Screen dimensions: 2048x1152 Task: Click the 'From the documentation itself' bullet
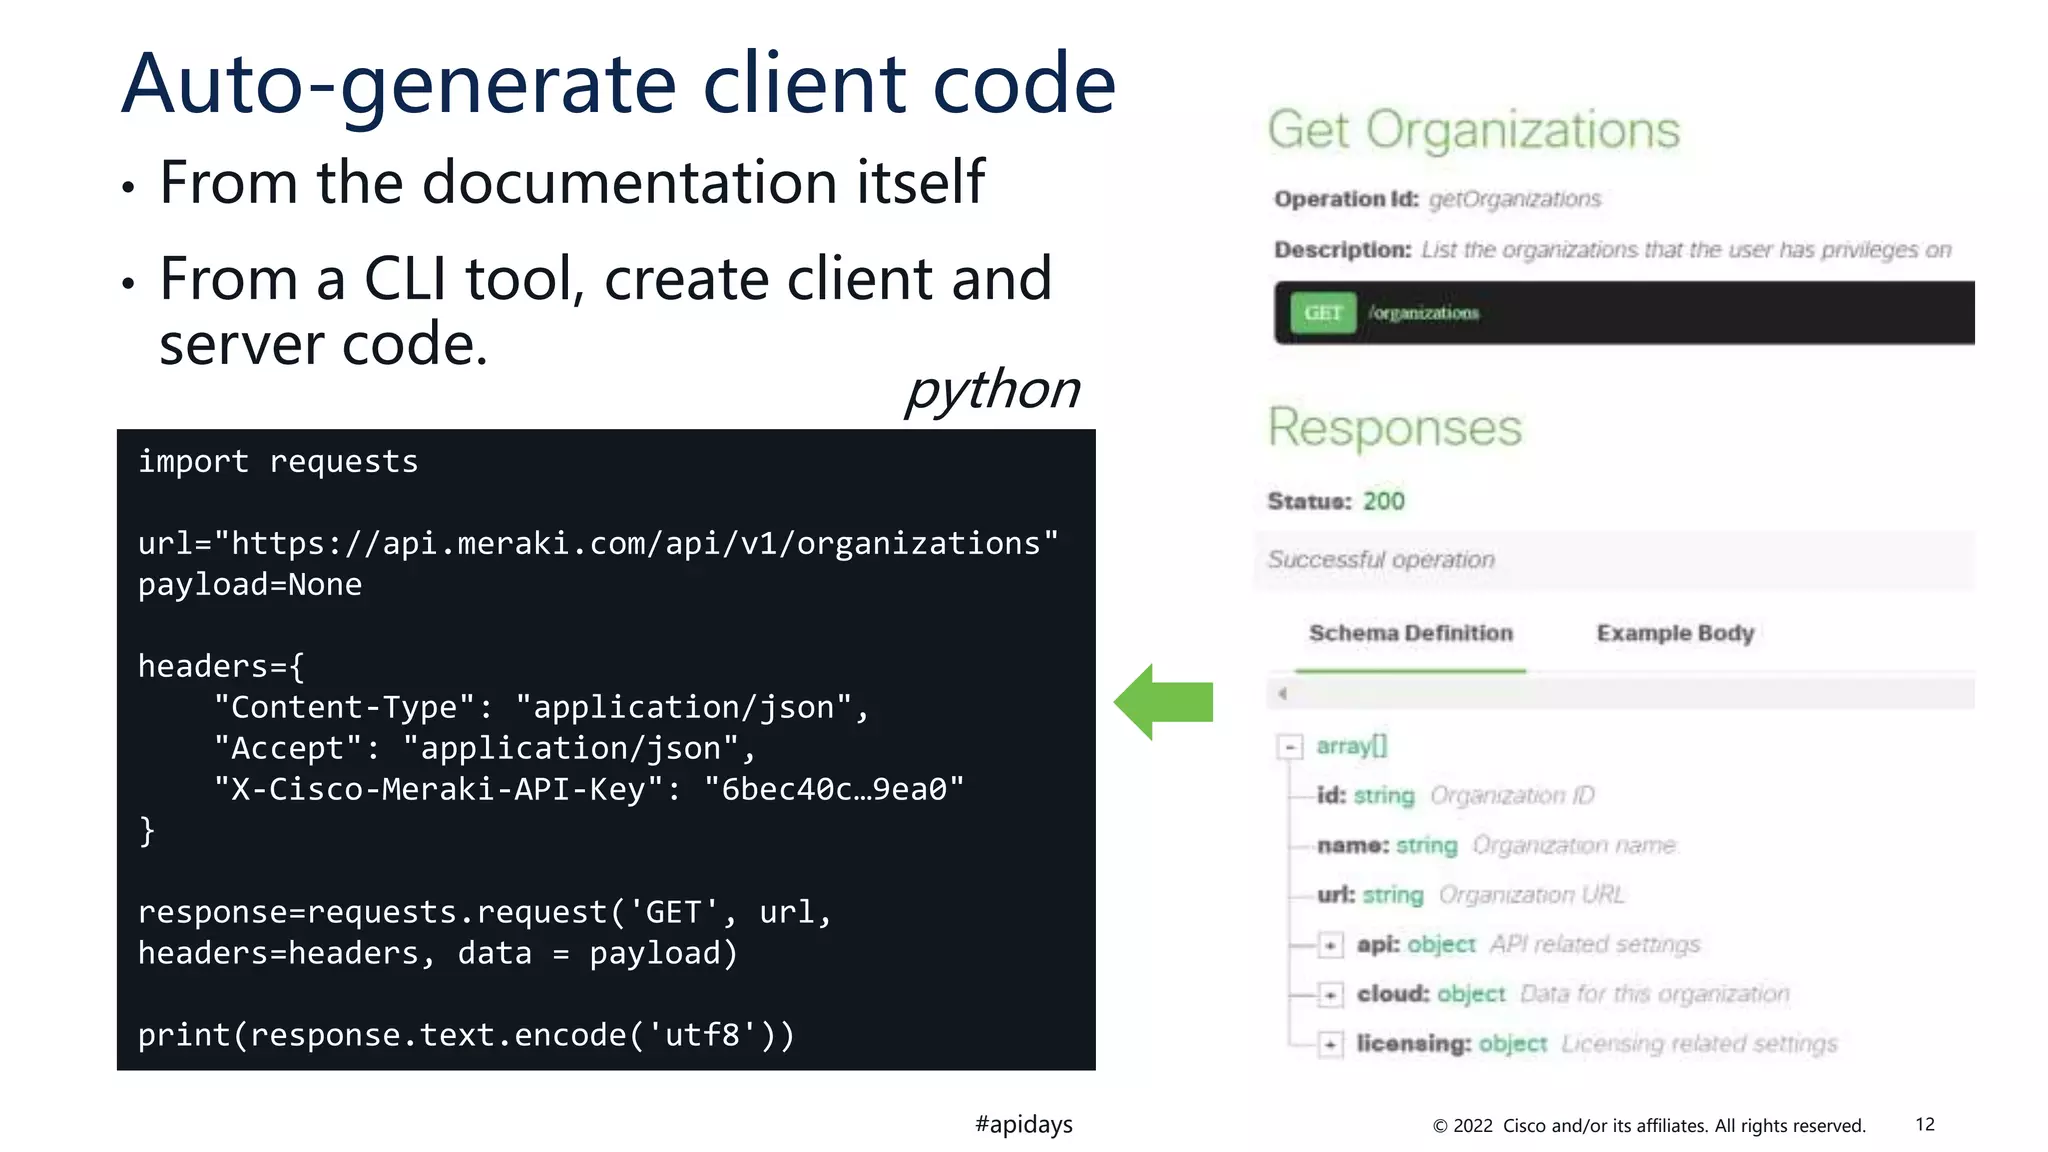(x=572, y=183)
